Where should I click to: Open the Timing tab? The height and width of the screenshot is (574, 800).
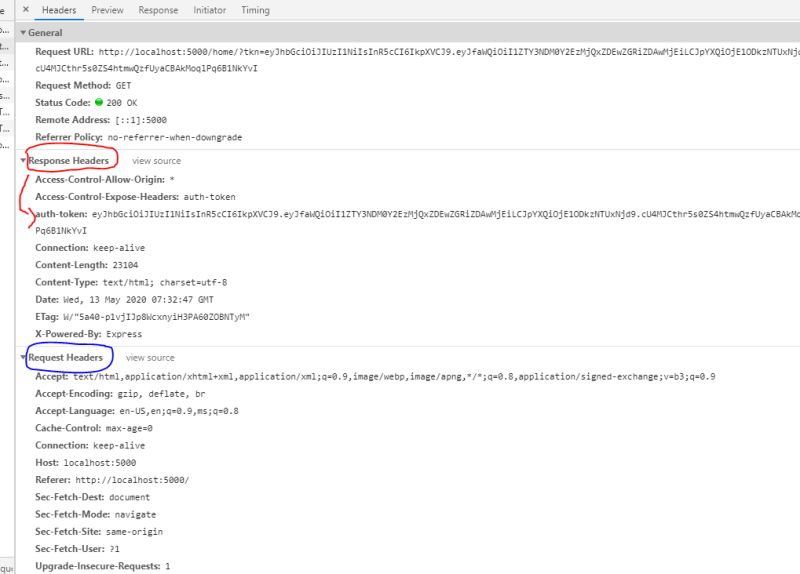point(255,10)
